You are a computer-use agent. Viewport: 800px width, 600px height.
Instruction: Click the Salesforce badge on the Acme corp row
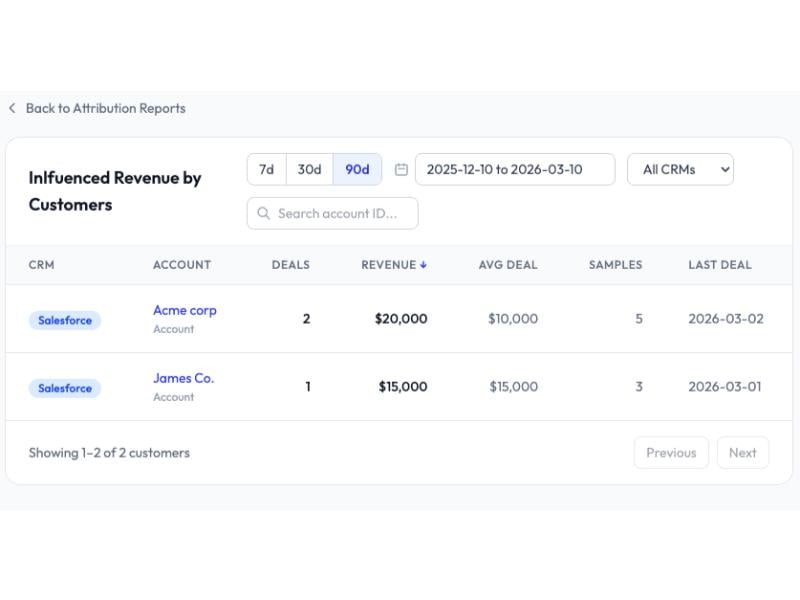(x=64, y=320)
